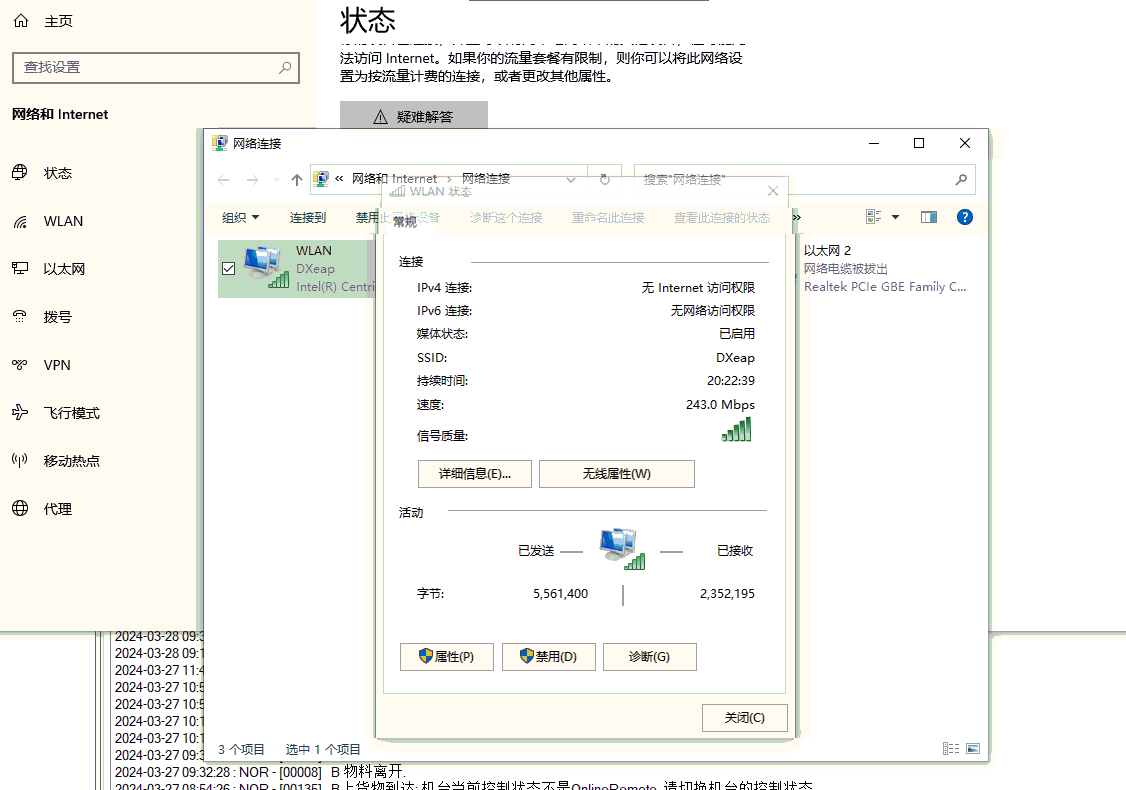Image resolution: width=1126 pixels, height=790 pixels.
Task: Select the 常规 tab in WLAN 状态
Action: 405,222
